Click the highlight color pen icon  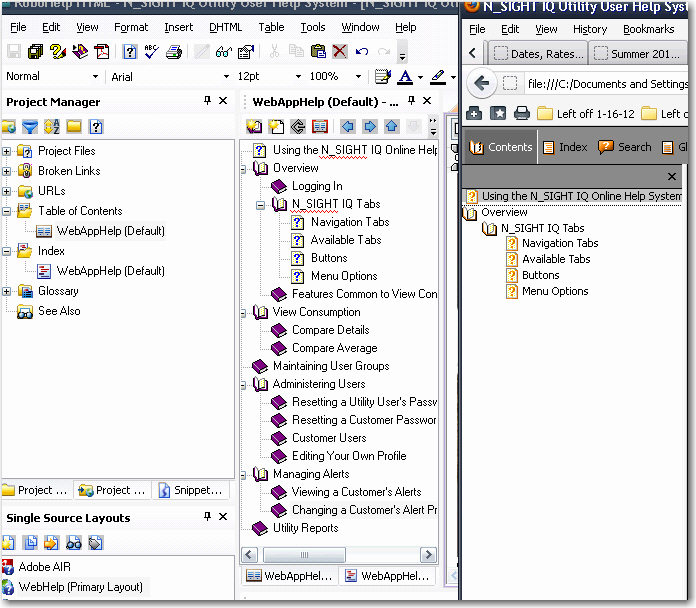click(x=438, y=77)
